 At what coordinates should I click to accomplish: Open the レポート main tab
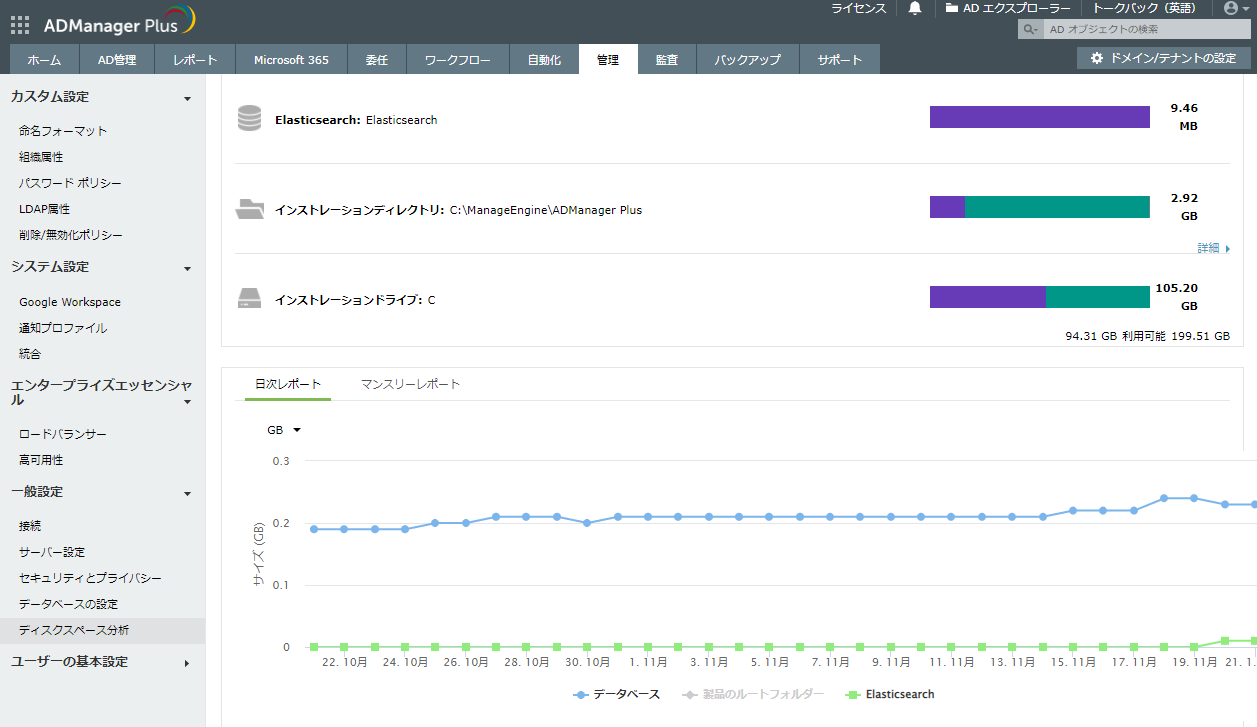194,60
